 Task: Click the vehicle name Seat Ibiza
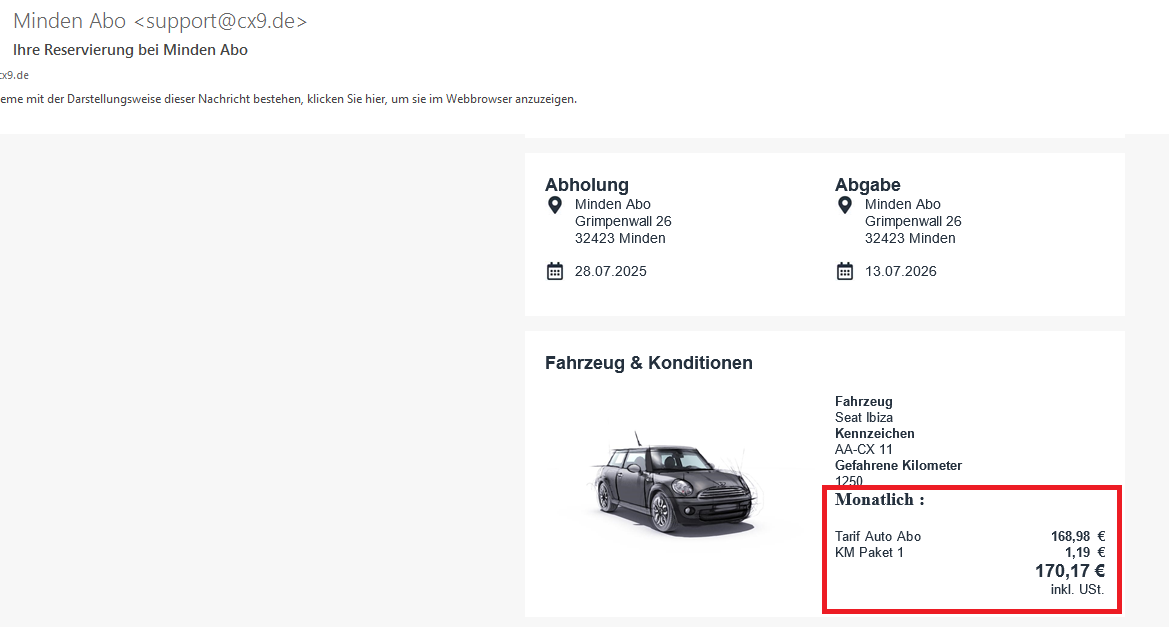[864, 417]
